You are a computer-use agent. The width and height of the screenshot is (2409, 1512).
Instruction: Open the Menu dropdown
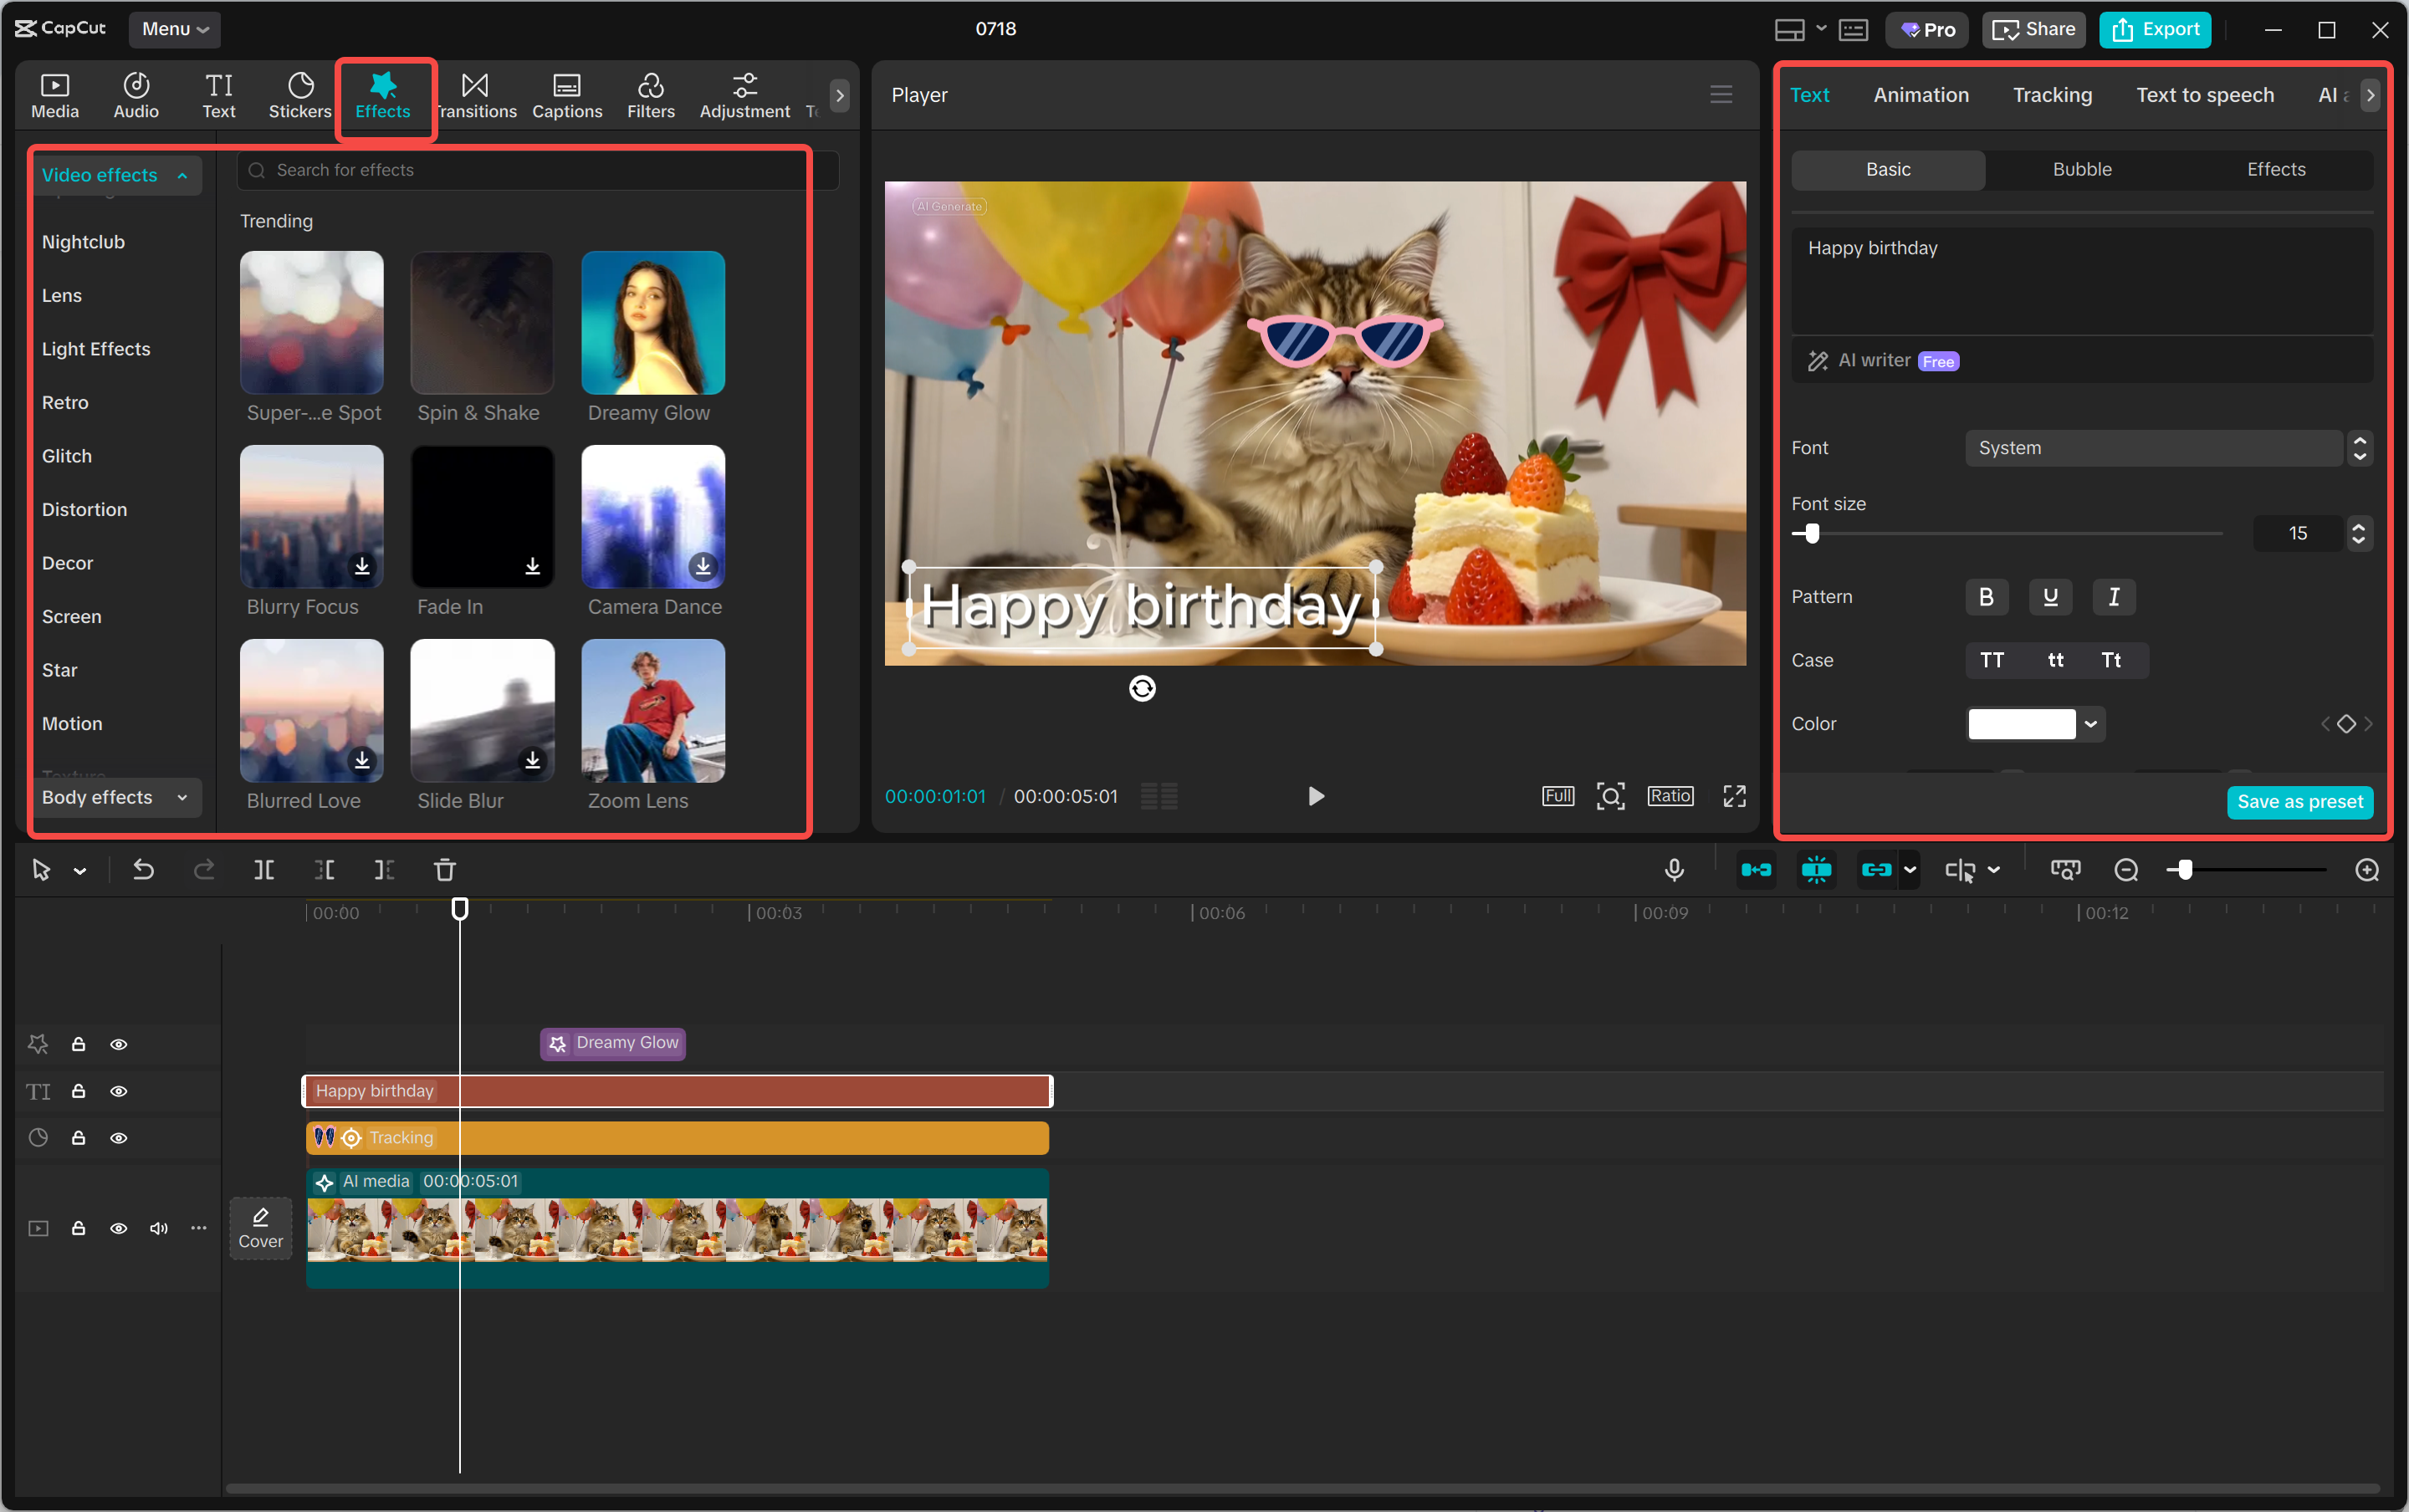click(x=175, y=29)
